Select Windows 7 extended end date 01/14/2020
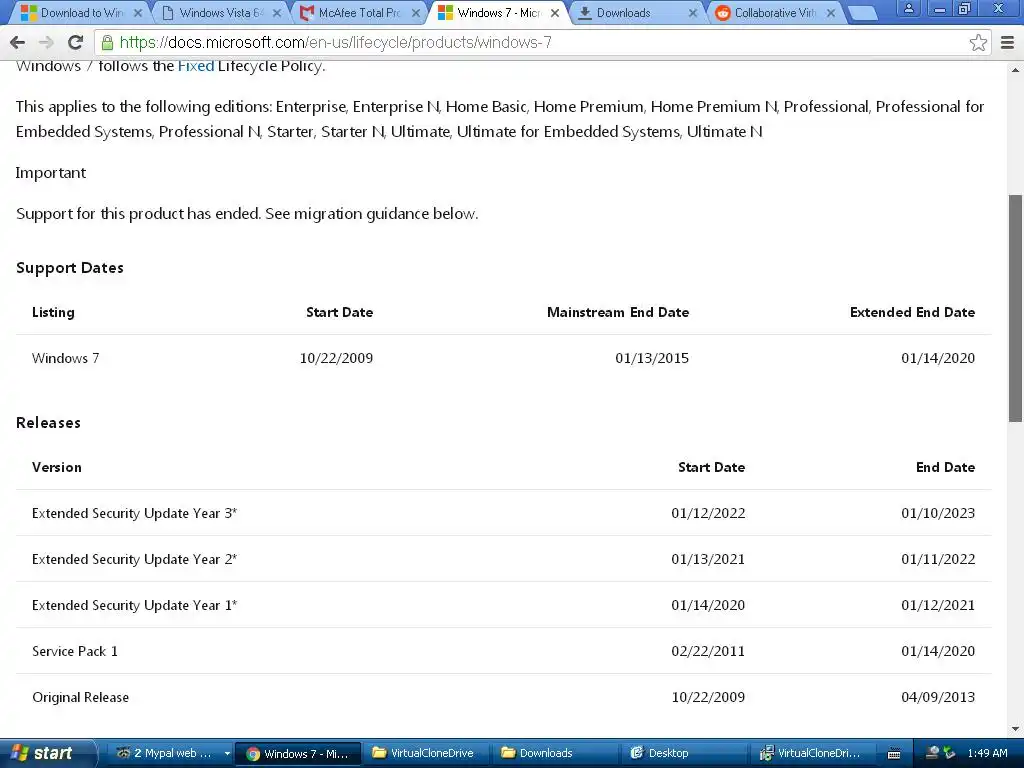The image size is (1024, 768). (x=938, y=358)
